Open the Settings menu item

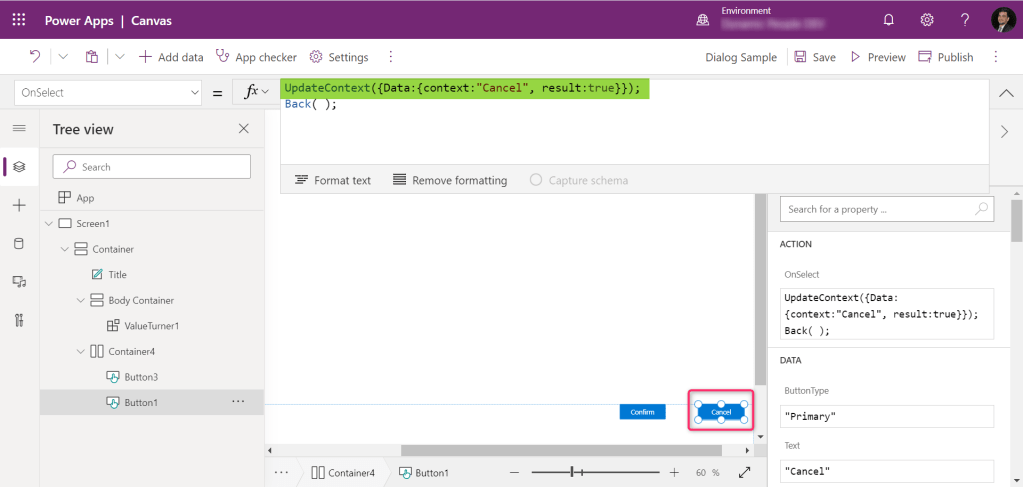339,57
